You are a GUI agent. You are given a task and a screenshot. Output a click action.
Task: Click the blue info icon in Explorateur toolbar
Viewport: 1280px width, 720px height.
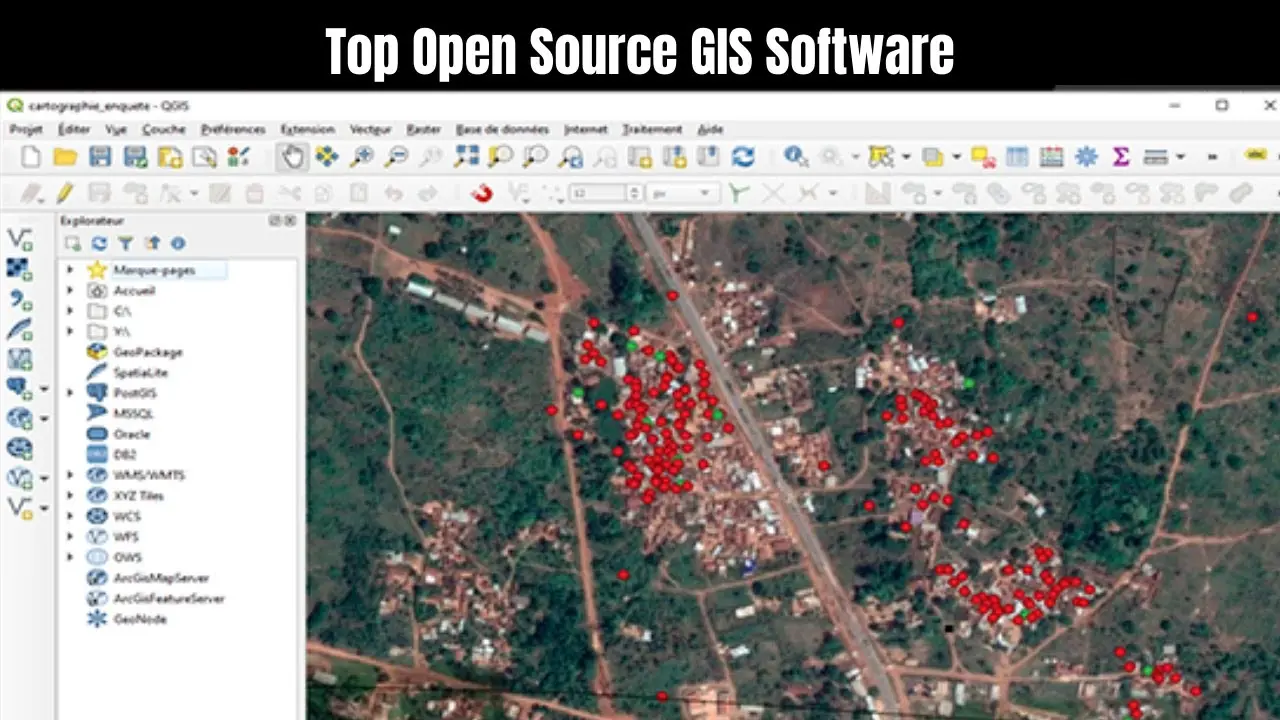[178, 242]
